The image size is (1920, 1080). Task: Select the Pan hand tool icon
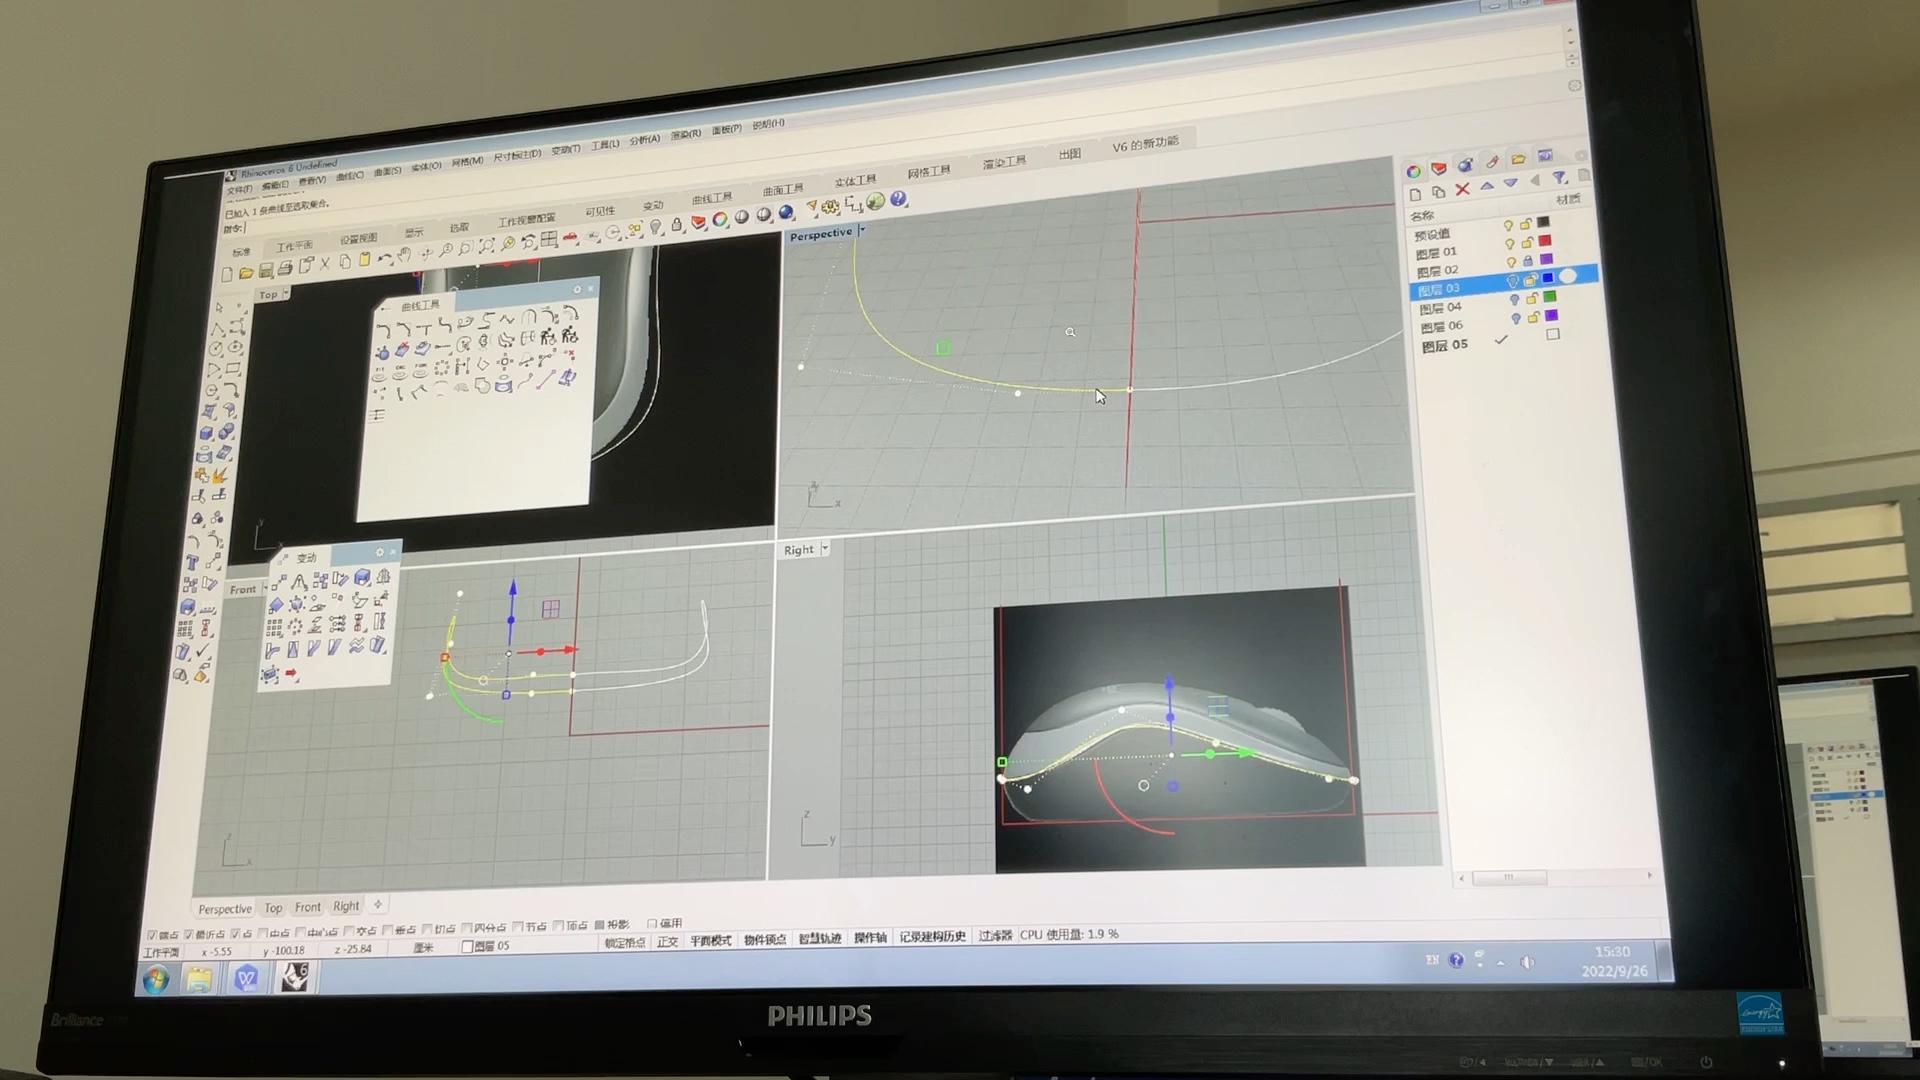tap(404, 255)
